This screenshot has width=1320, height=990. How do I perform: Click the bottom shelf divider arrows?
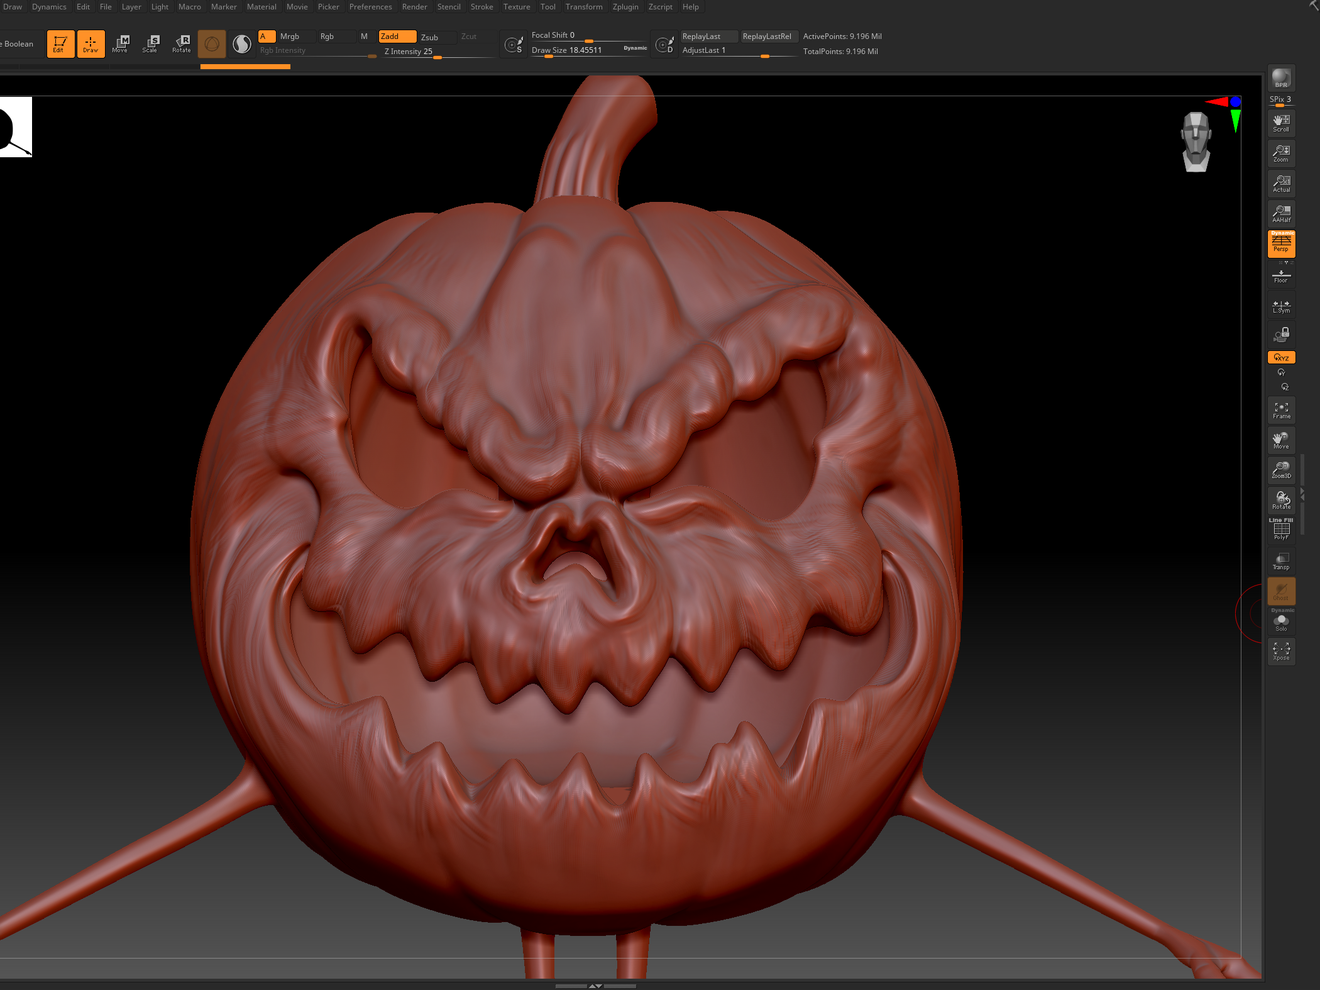point(595,986)
